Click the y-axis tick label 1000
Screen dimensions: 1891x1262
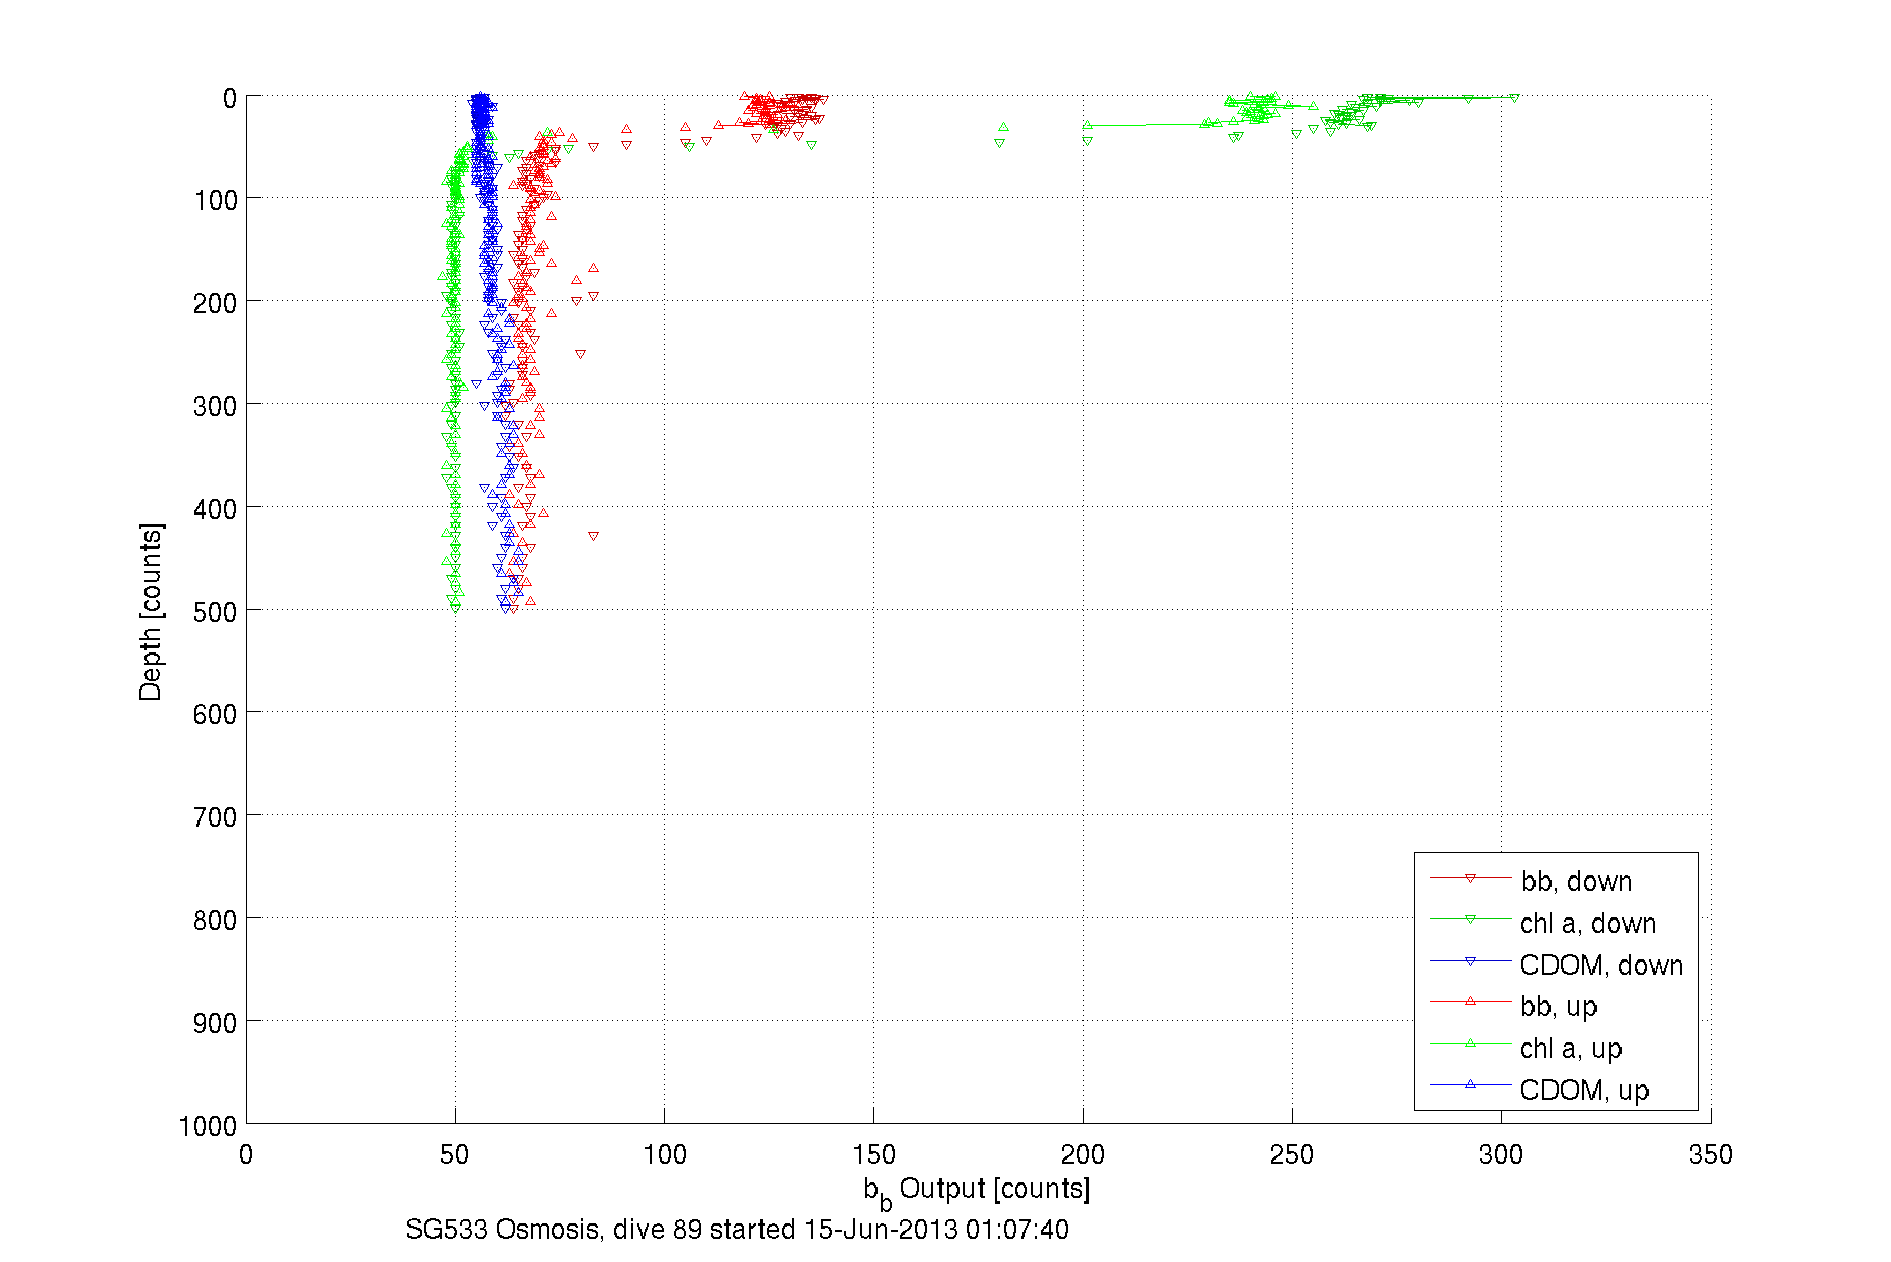coord(208,1126)
